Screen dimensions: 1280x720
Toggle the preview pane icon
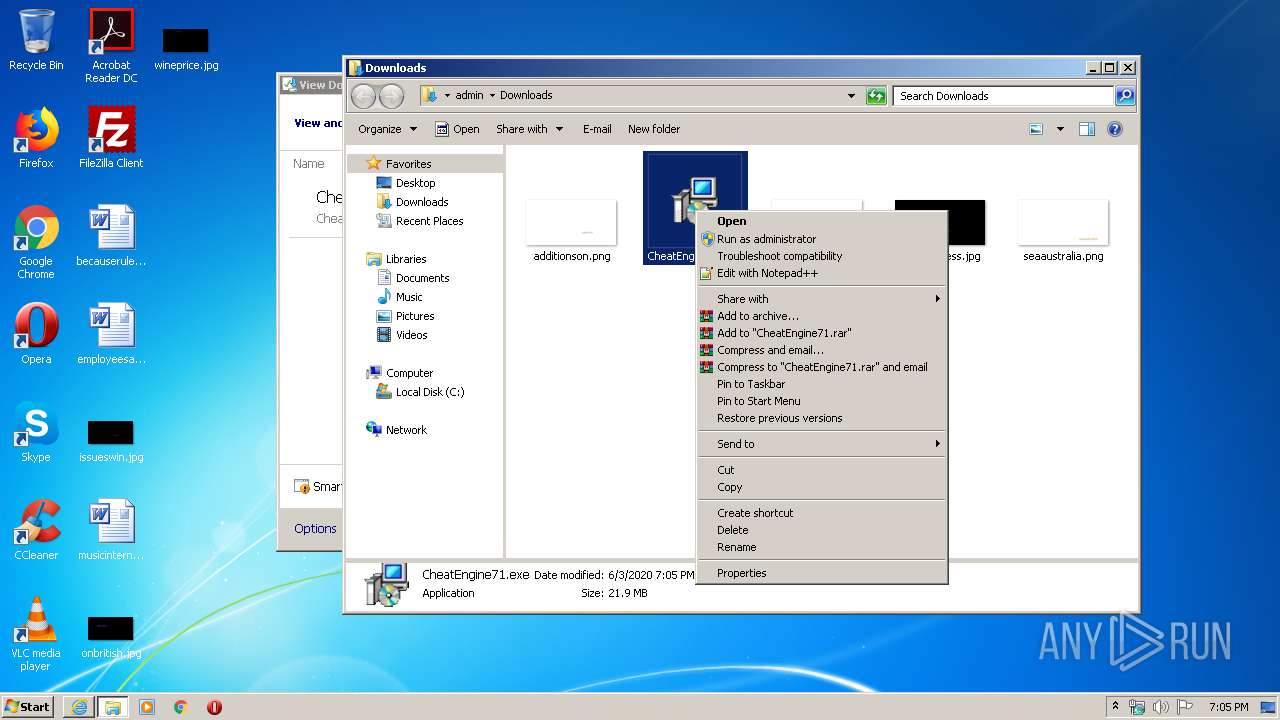(1087, 129)
